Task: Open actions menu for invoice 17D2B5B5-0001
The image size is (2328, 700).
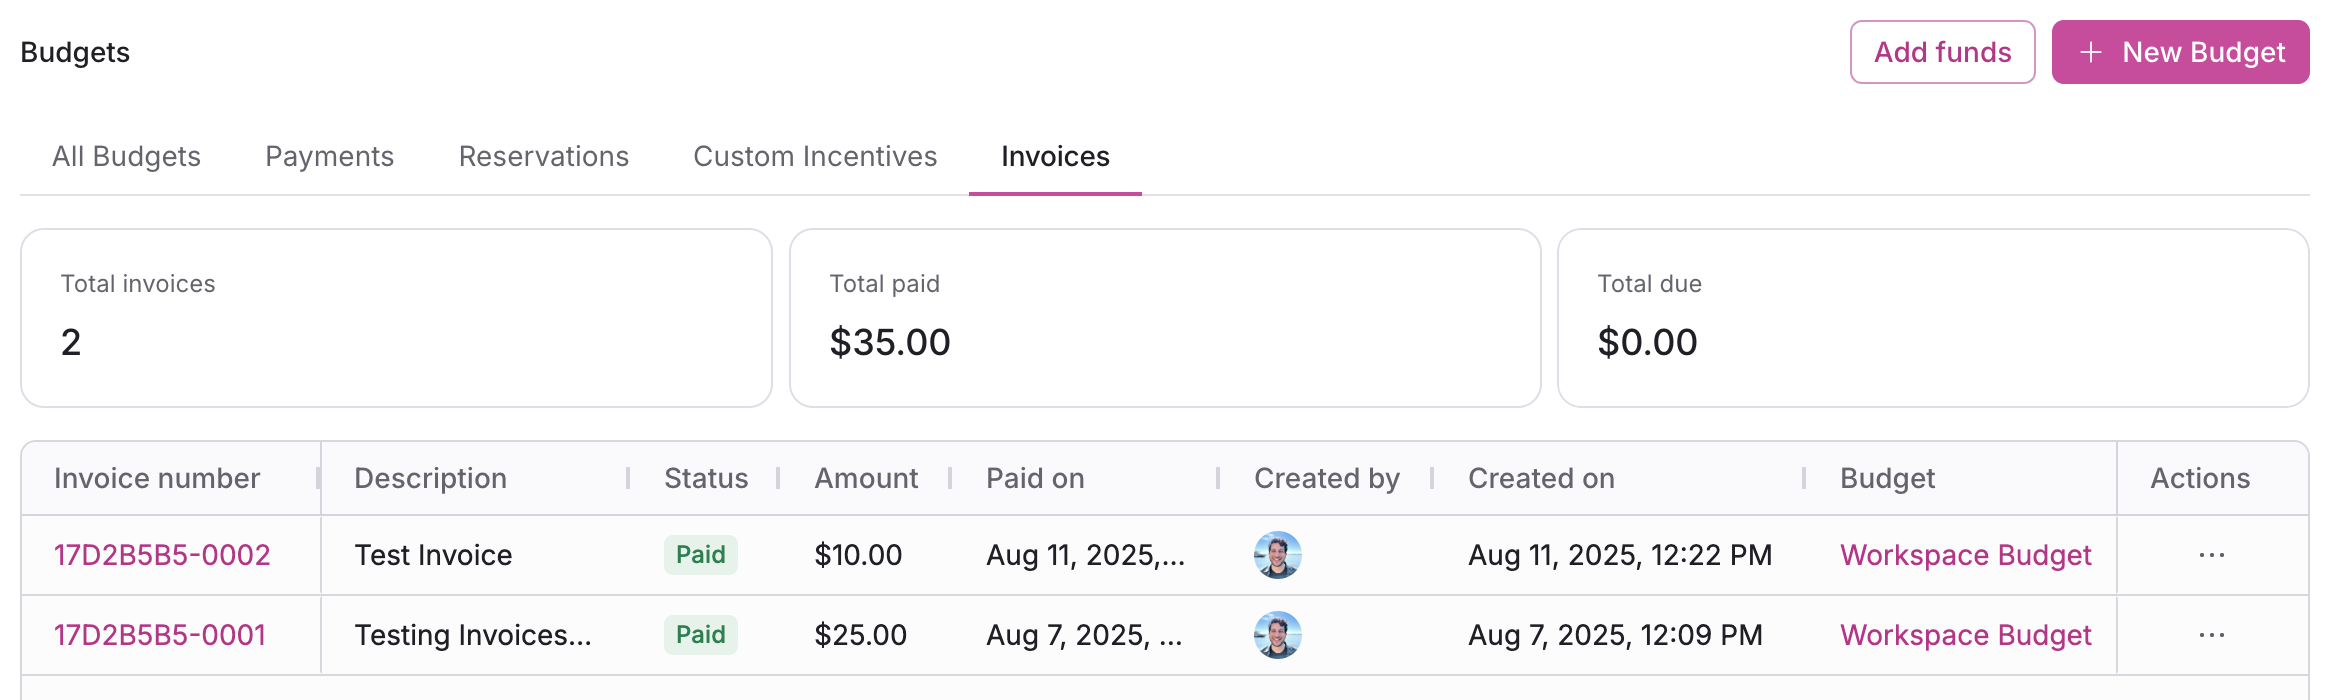Action: point(2211,635)
